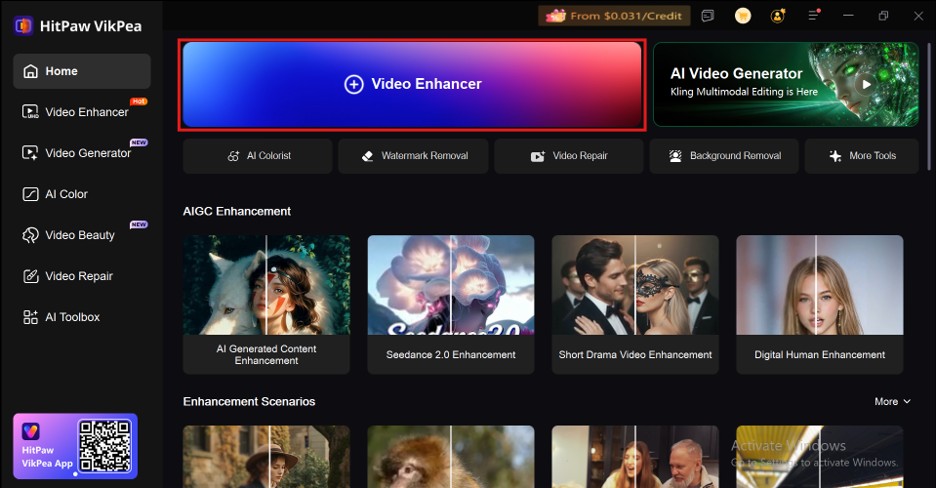The image size is (936, 488).
Task: Open the hamburger menu icon
Action: (814, 16)
